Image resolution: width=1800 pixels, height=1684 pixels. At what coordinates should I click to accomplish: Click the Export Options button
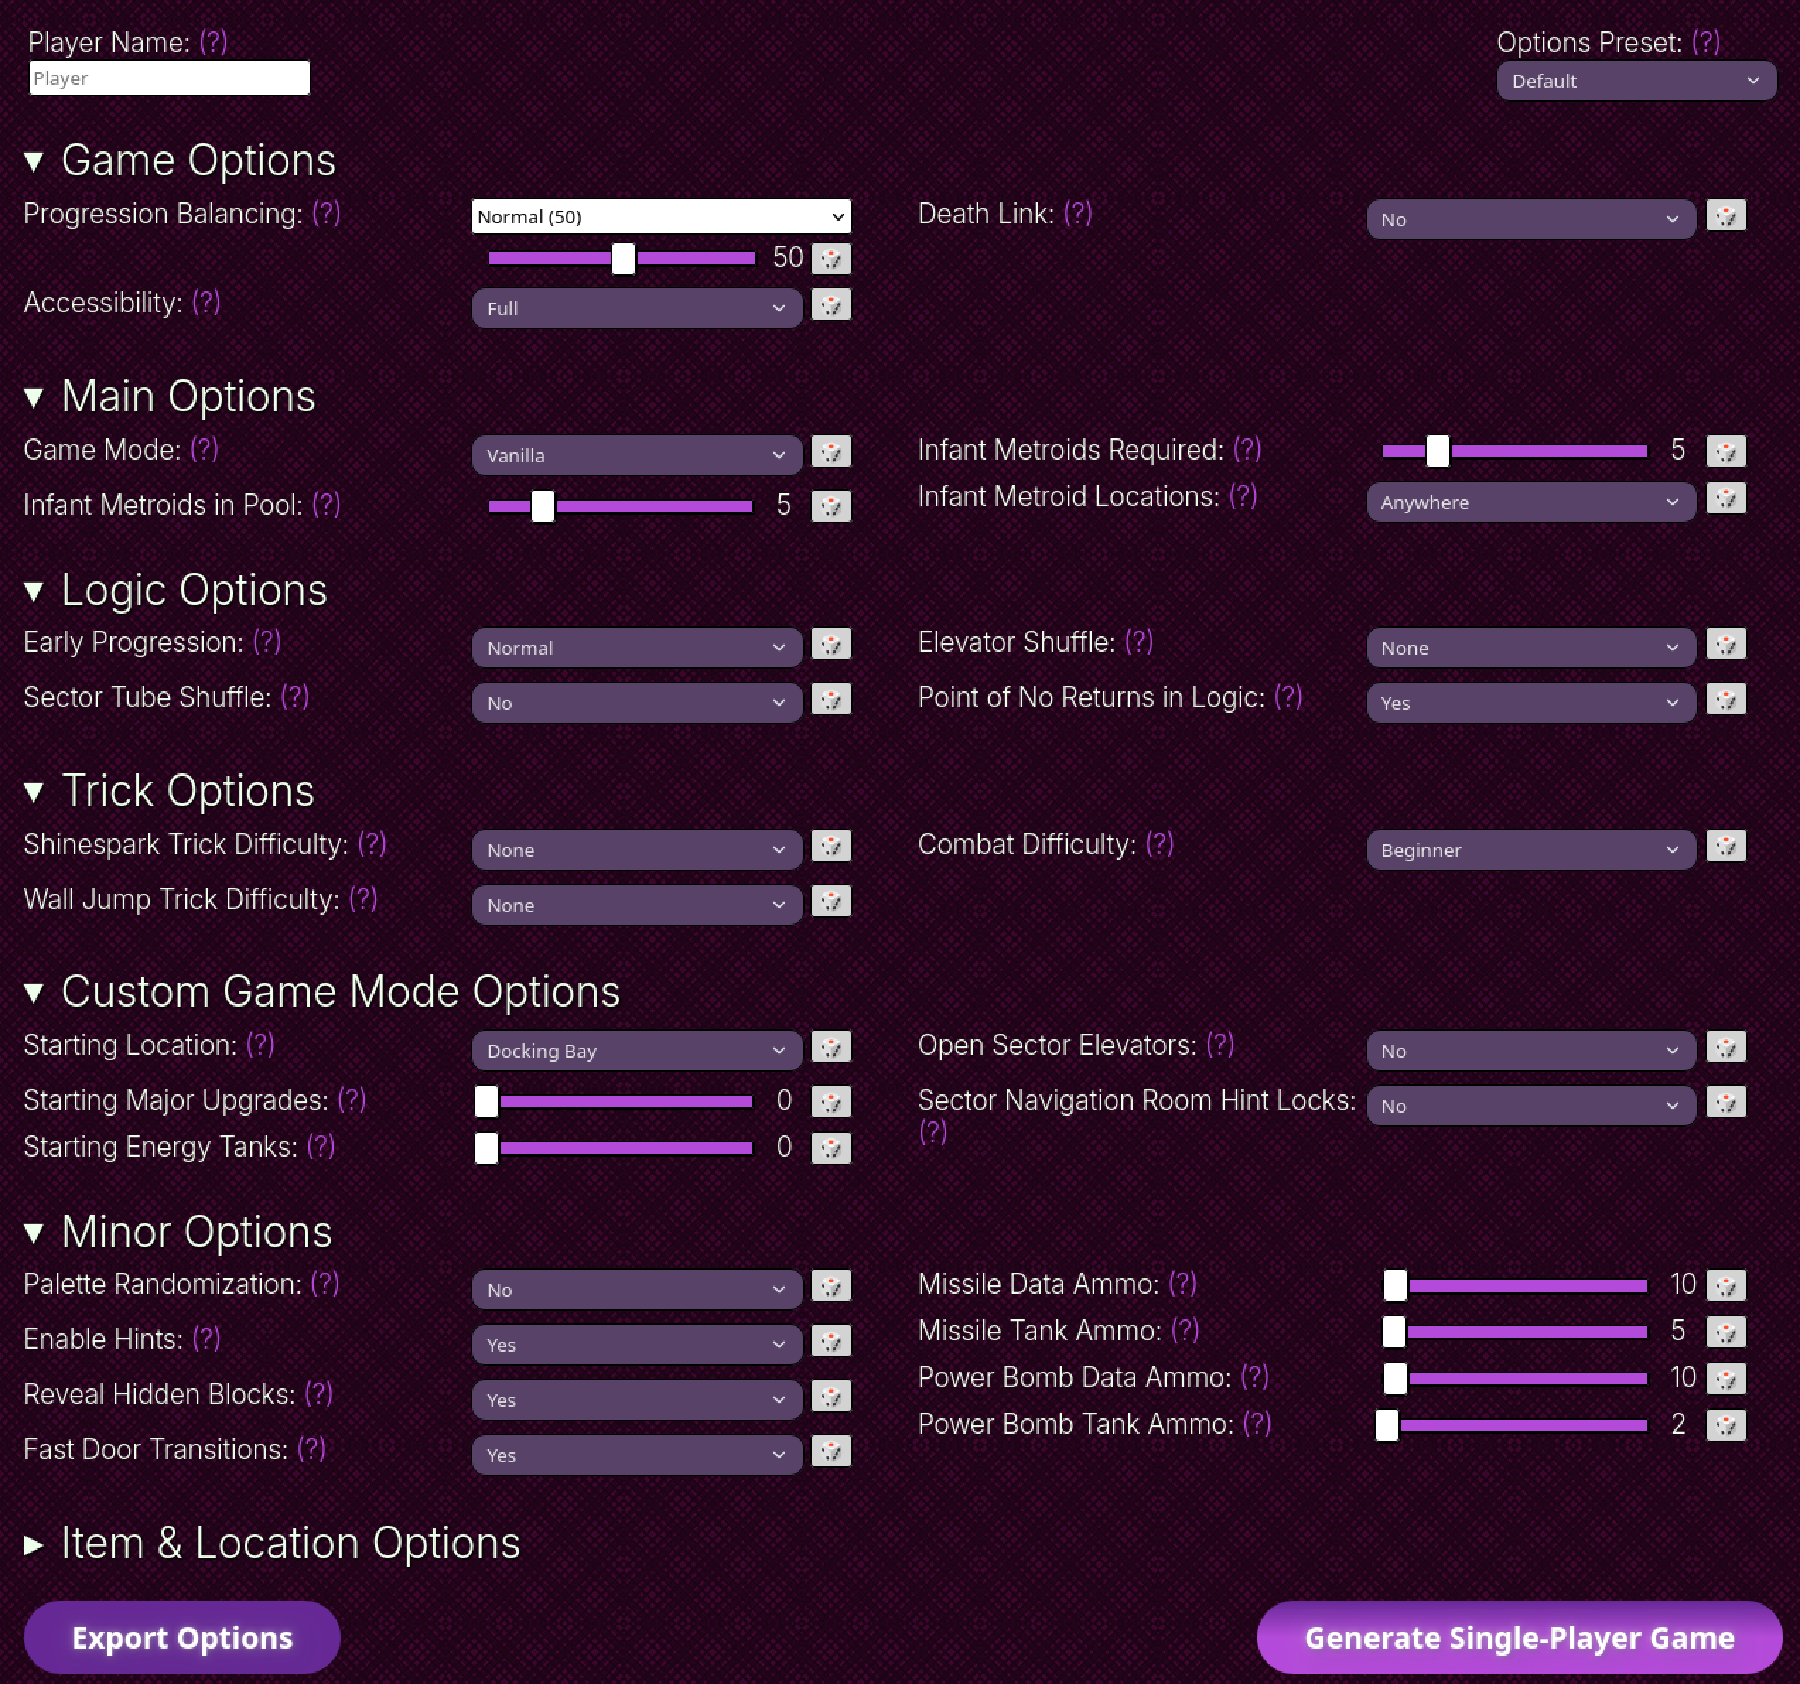pos(181,1637)
